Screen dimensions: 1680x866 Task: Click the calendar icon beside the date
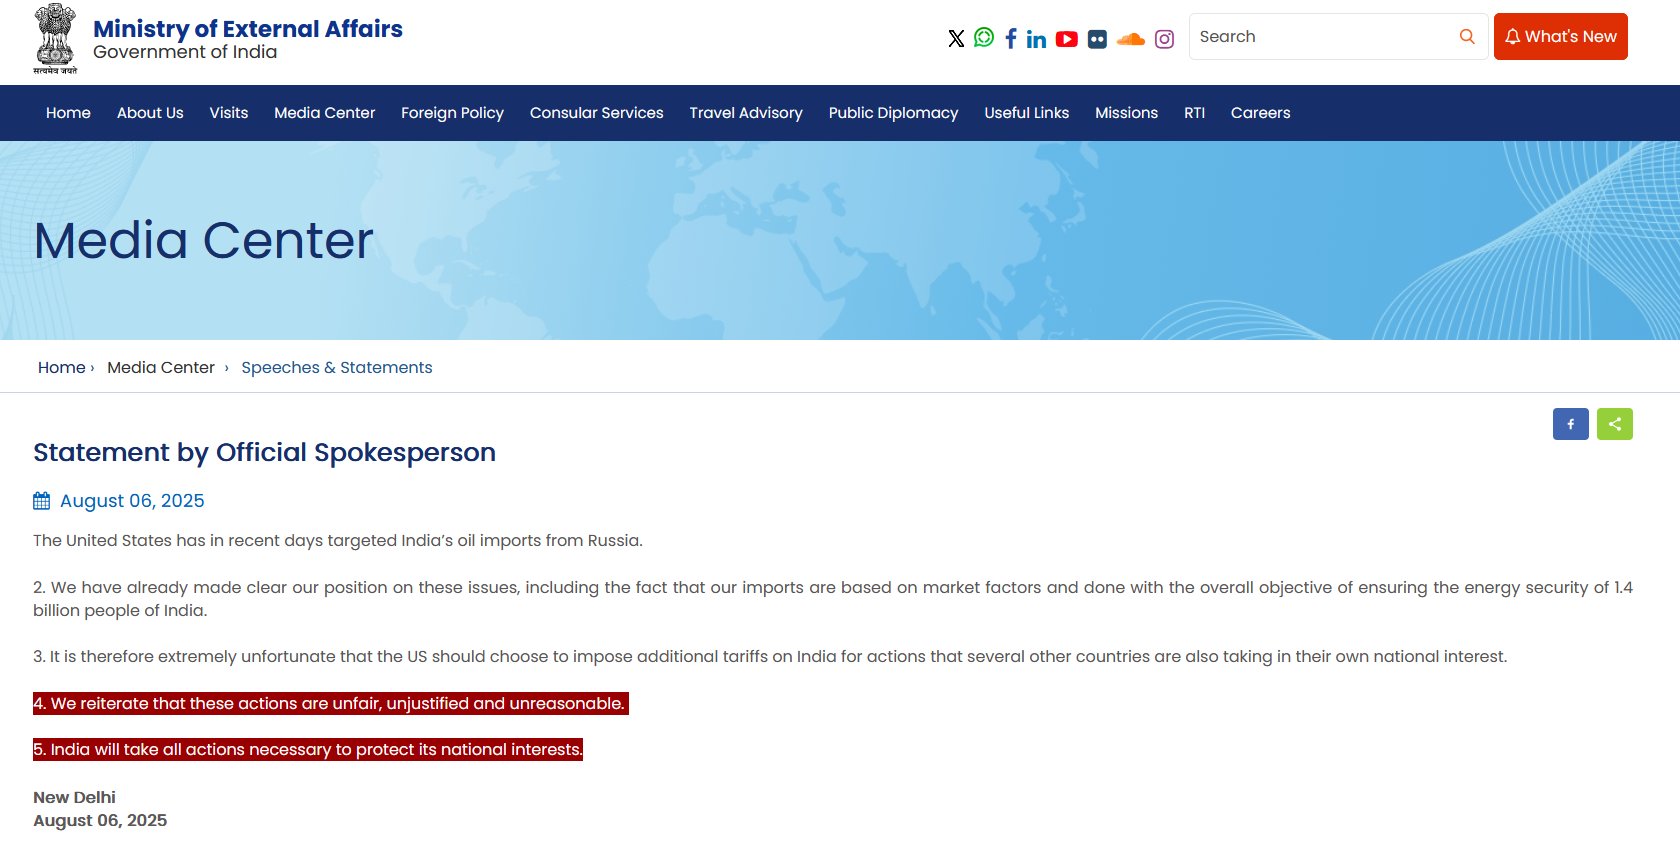pyautogui.click(x=41, y=501)
